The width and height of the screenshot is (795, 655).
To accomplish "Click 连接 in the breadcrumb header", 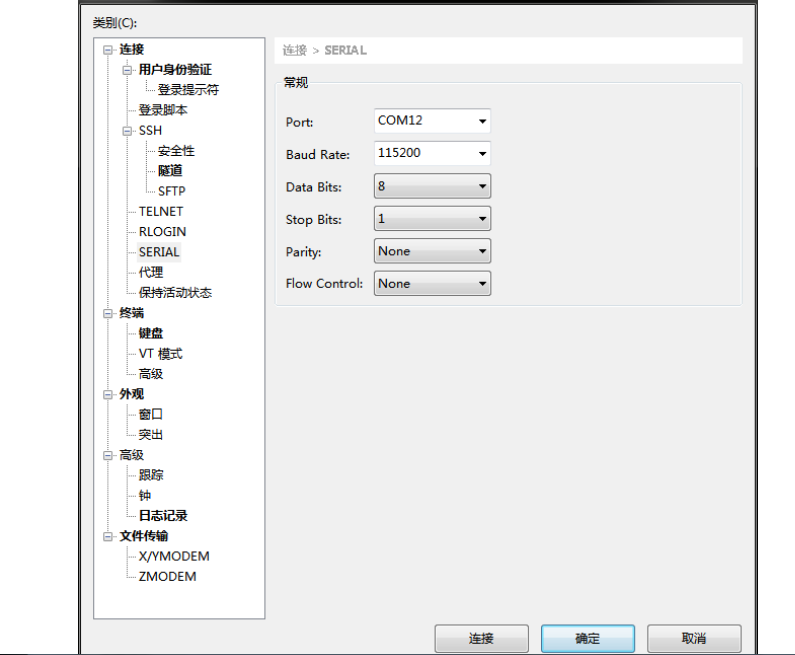I will [x=295, y=50].
